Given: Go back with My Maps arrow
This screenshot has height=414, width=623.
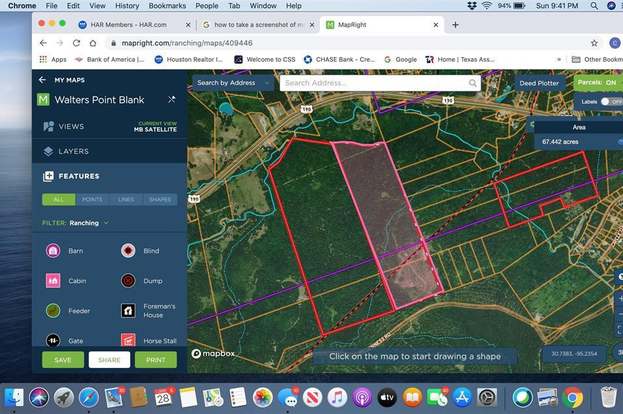Looking at the screenshot, I should tap(42, 80).
